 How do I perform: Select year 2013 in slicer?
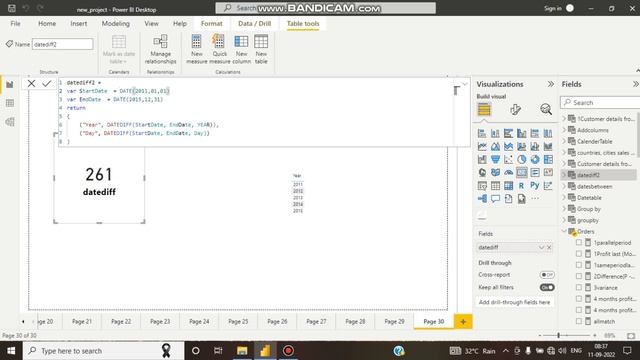pyautogui.click(x=298, y=198)
